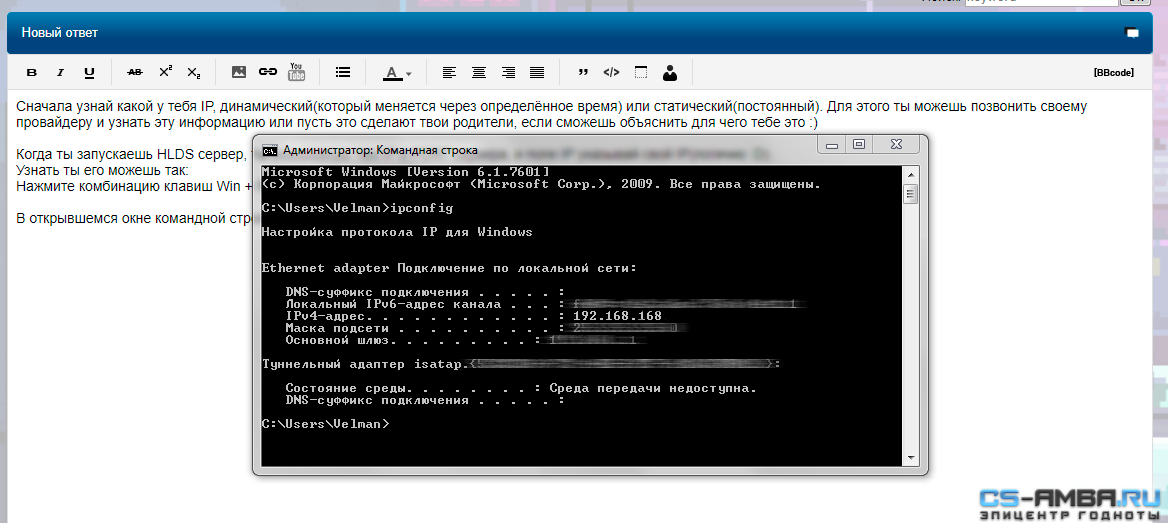Apply superscript formatting
The image size is (1168, 523).
click(165, 72)
